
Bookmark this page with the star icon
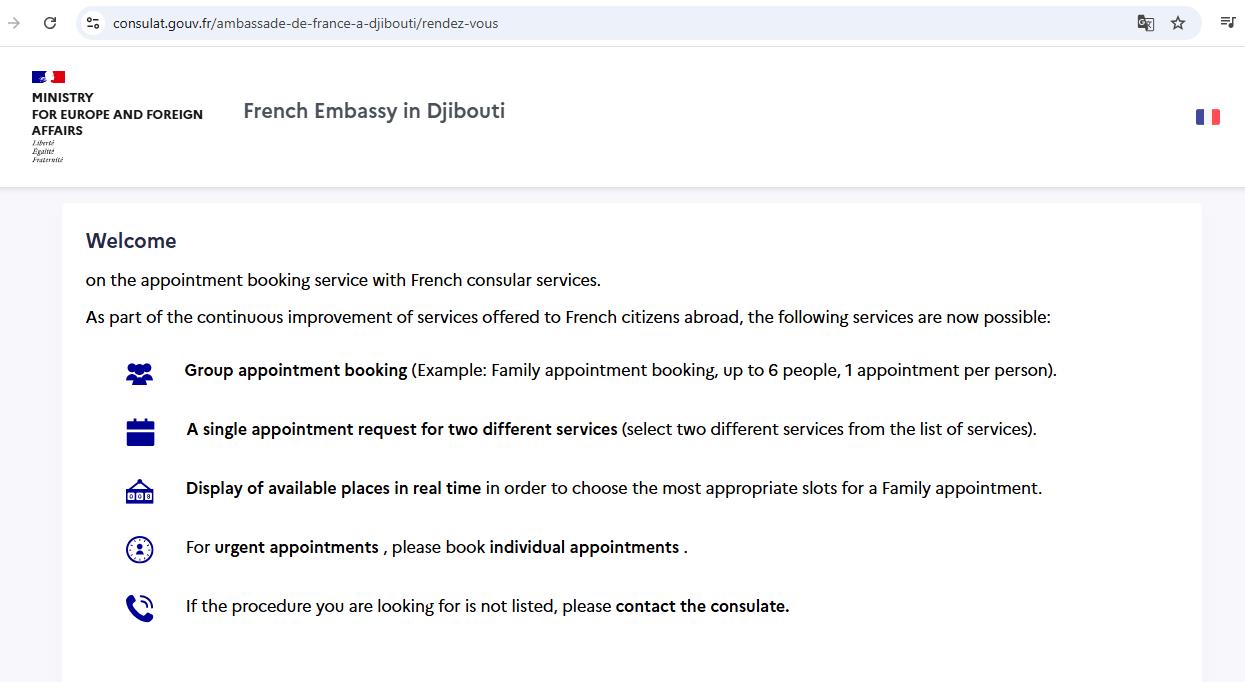click(1178, 22)
